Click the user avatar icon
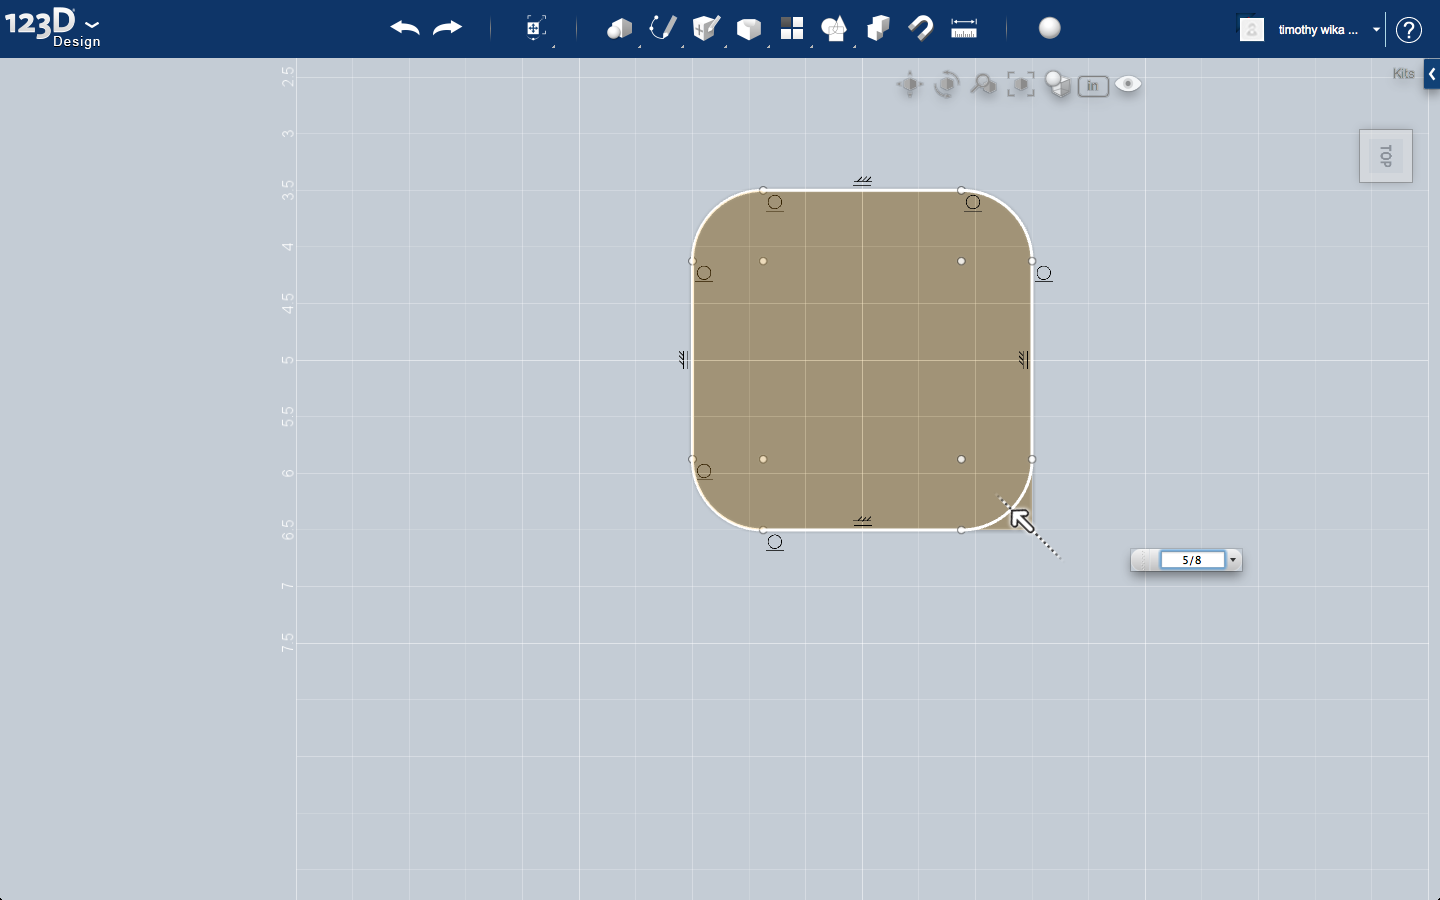The image size is (1440, 900). (x=1251, y=30)
